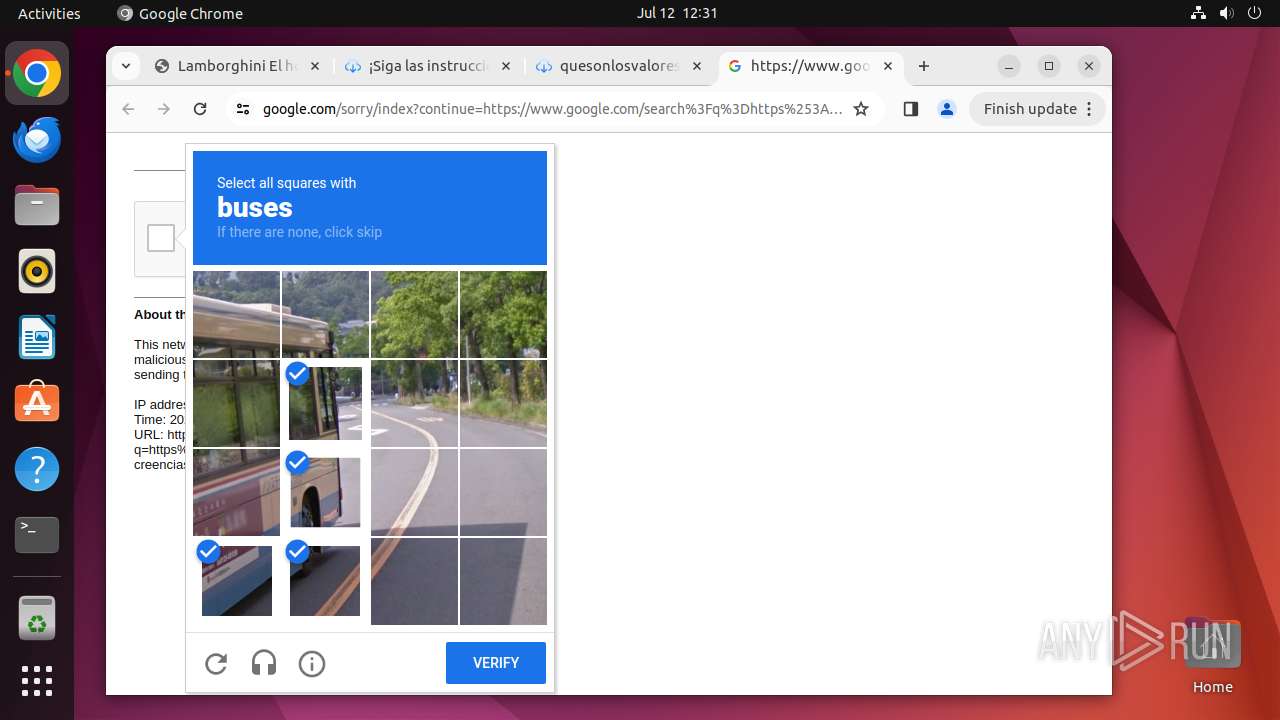Open the Files manager from the dock

click(x=37, y=206)
